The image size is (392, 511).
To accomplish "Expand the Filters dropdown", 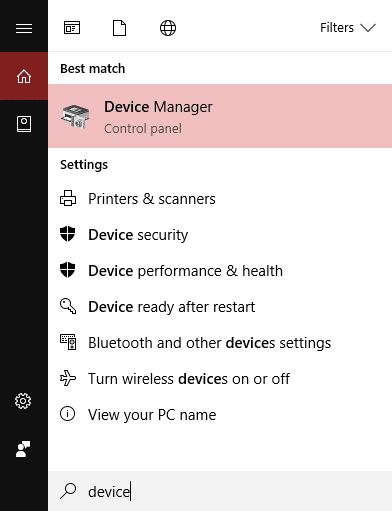I will pyautogui.click(x=348, y=28).
